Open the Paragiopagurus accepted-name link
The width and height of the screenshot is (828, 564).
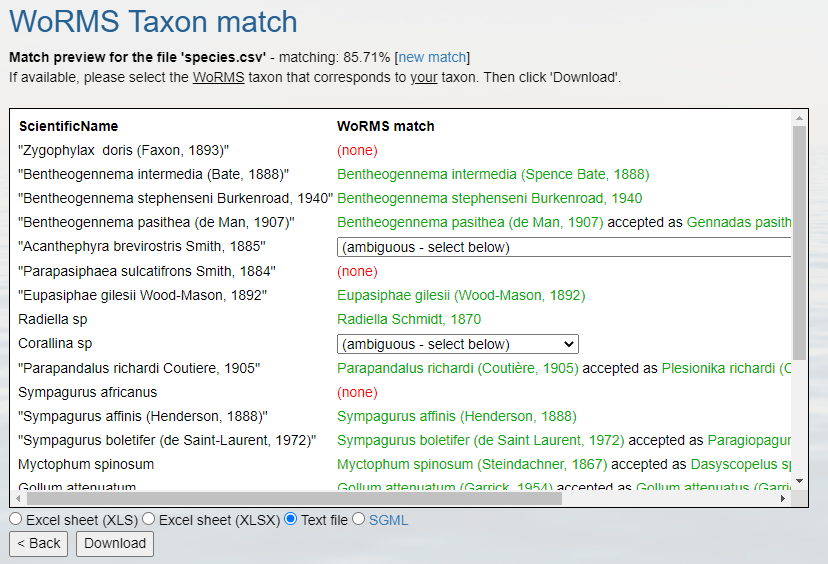[x=749, y=440]
